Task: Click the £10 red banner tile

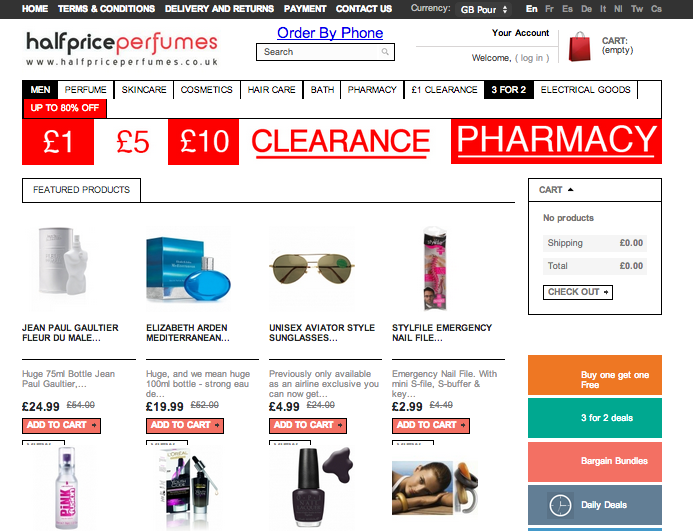Action: [x=203, y=141]
